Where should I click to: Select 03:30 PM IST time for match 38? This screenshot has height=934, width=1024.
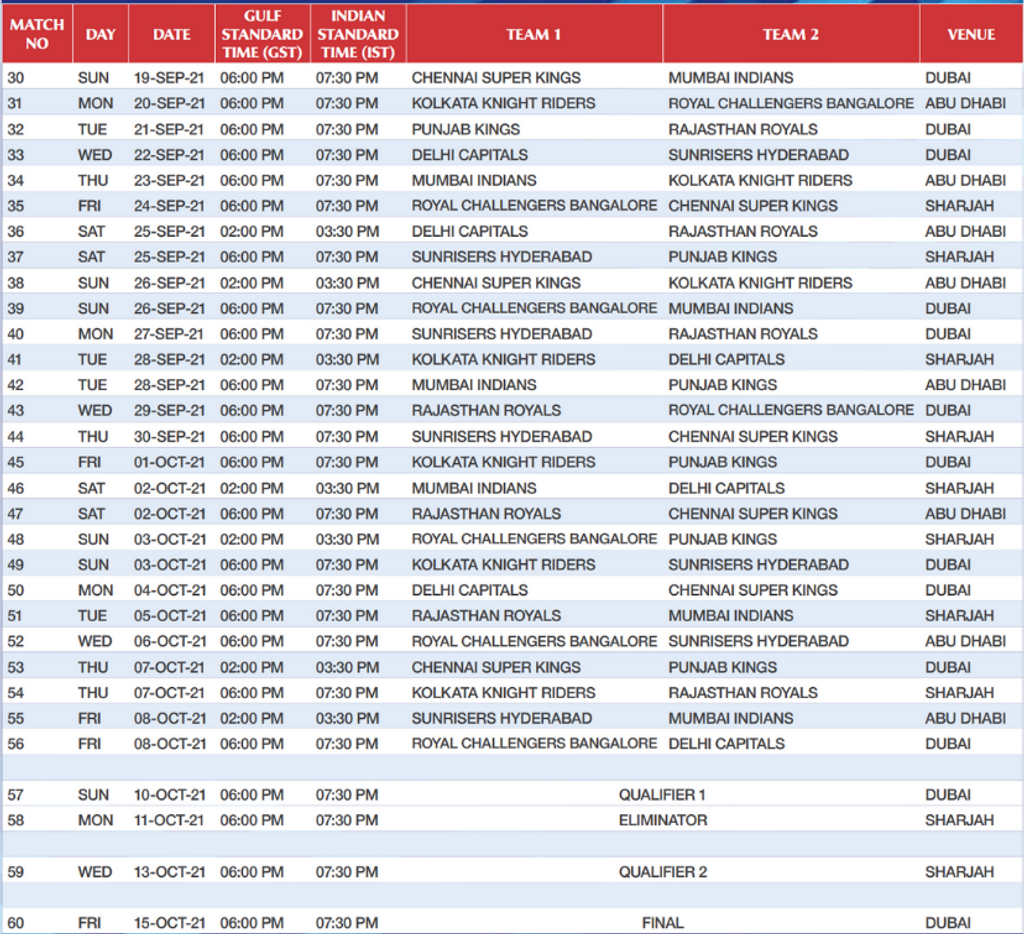(x=347, y=283)
